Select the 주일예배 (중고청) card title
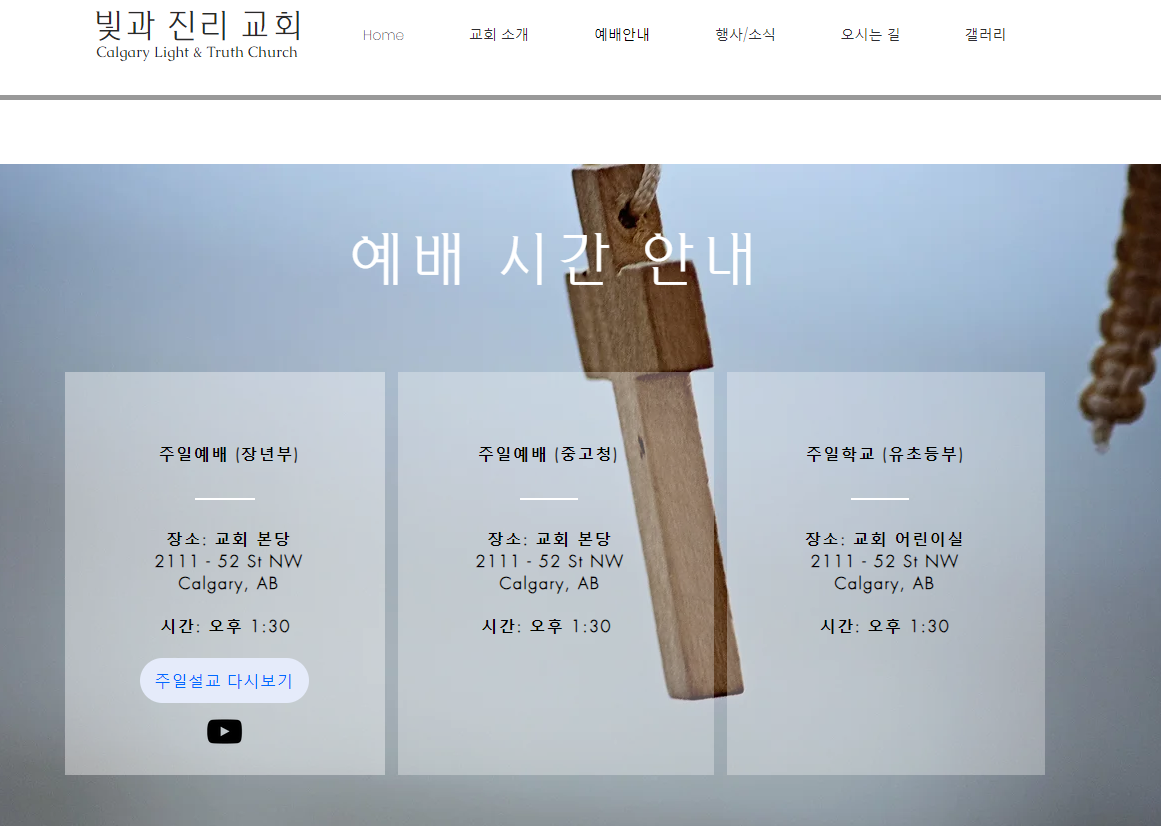Viewport: 1161px width, 826px height. point(548,454)
